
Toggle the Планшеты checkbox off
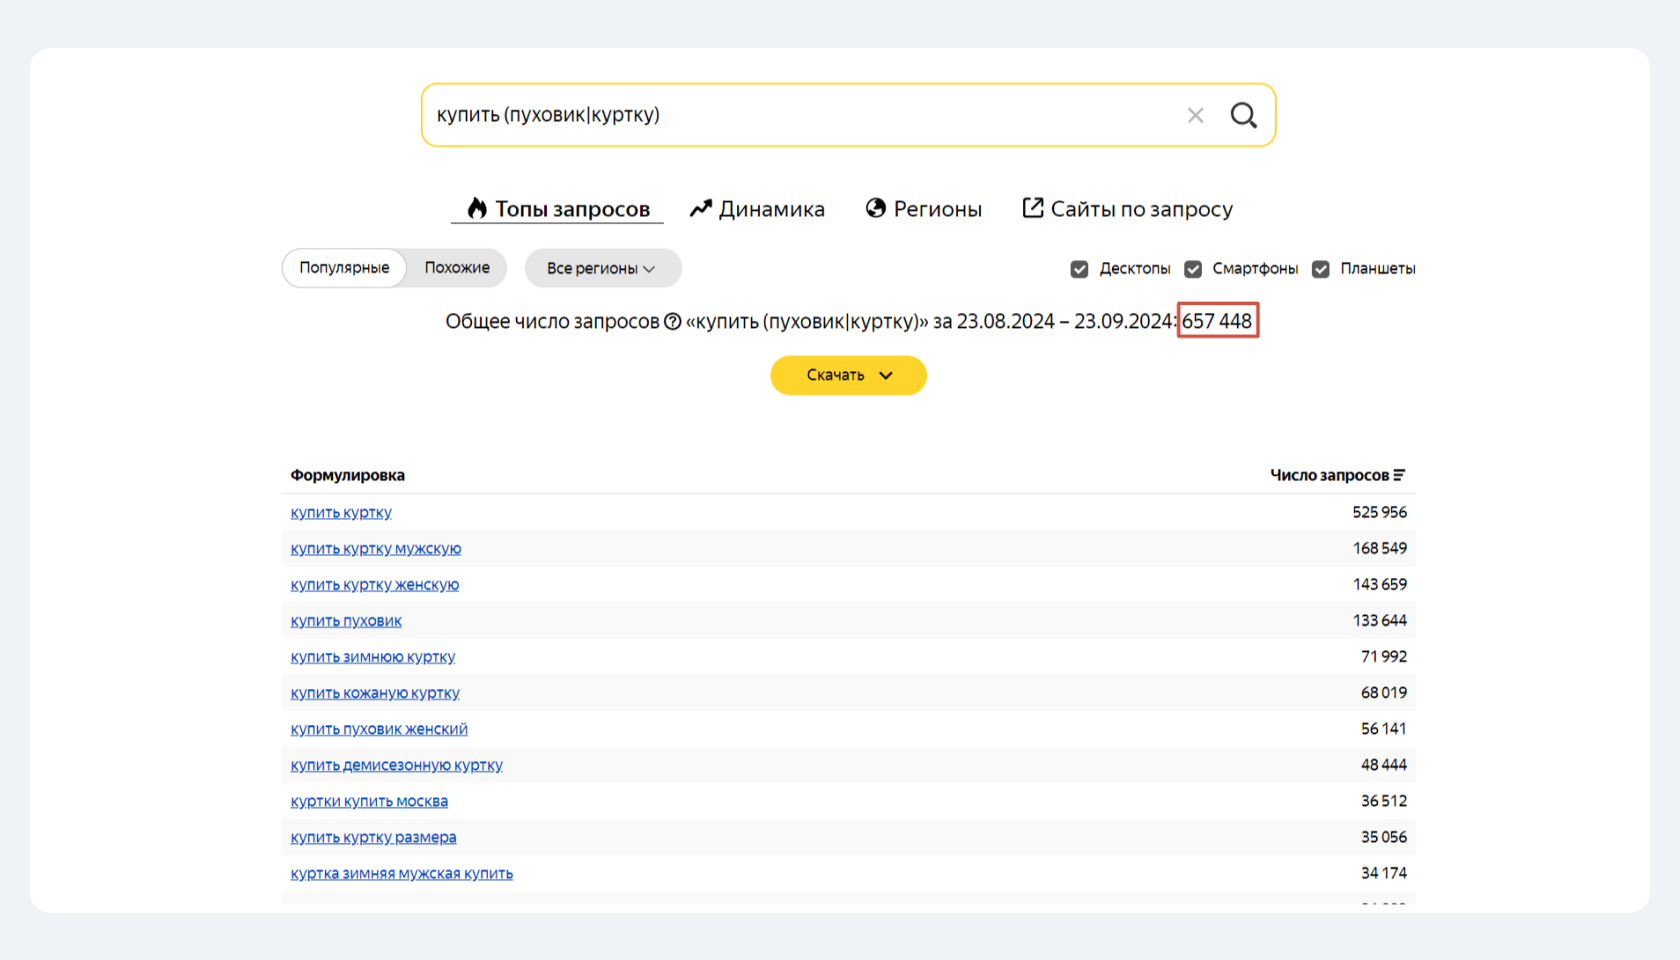tap(1320, 268)
